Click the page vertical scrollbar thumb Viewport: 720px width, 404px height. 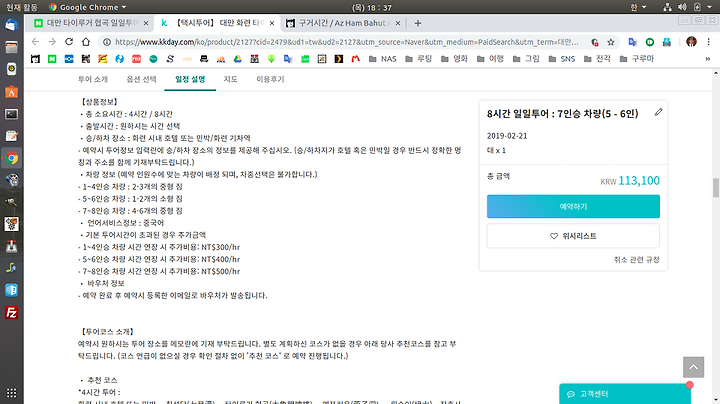[x=715, y=187]
